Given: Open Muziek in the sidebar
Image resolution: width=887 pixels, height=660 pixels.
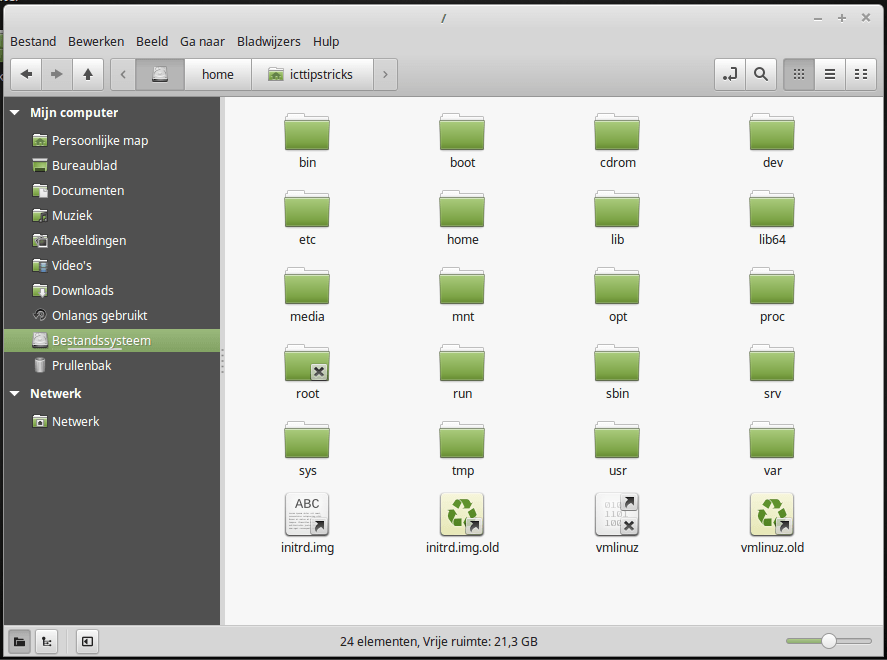Looking at the screenshot, I should coord(112,215).
